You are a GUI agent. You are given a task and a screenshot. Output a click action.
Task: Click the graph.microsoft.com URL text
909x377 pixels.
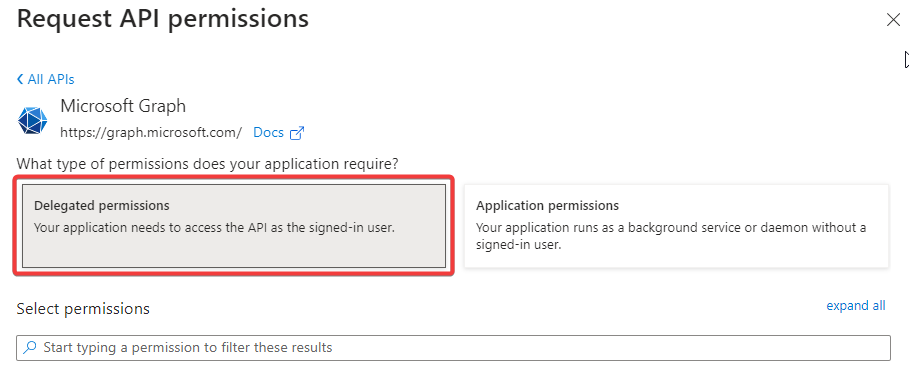pos(151,133)
